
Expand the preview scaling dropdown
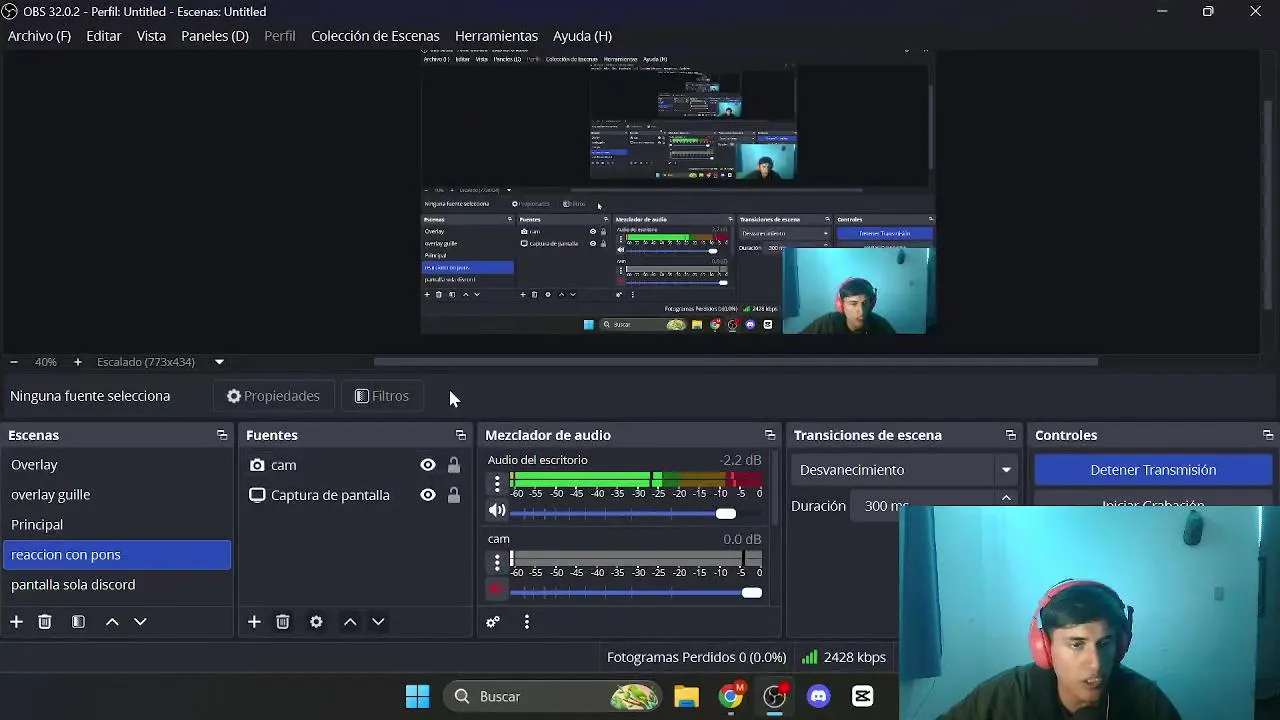[x=219, y=362]
